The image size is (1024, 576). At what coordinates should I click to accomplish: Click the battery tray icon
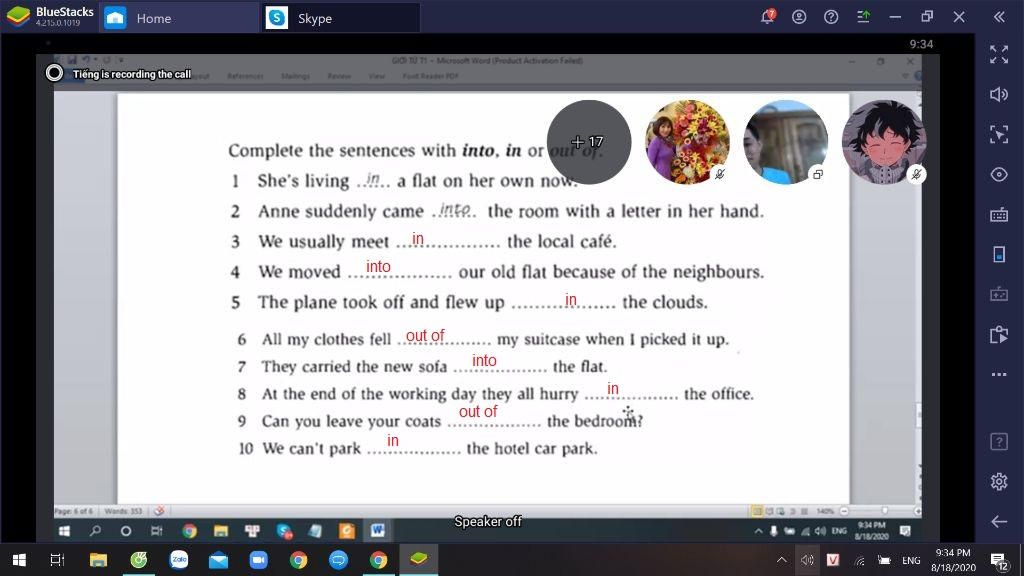click(x=884, y=560)
